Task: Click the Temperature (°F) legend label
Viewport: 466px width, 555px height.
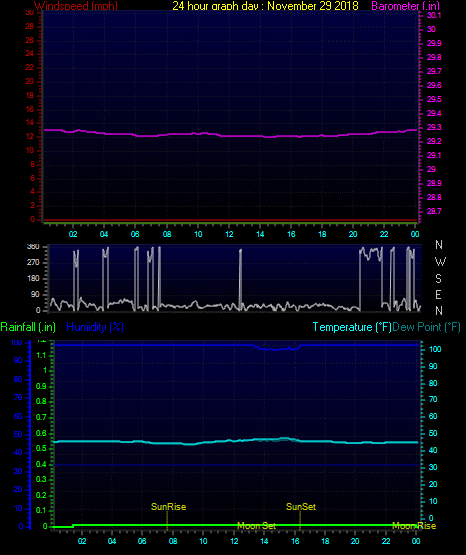Action: (352, 327)
